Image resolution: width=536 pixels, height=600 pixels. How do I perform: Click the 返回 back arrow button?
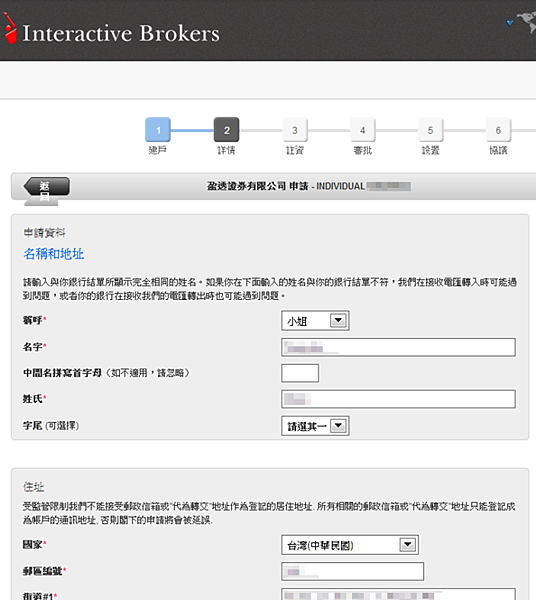pos(47,188)
